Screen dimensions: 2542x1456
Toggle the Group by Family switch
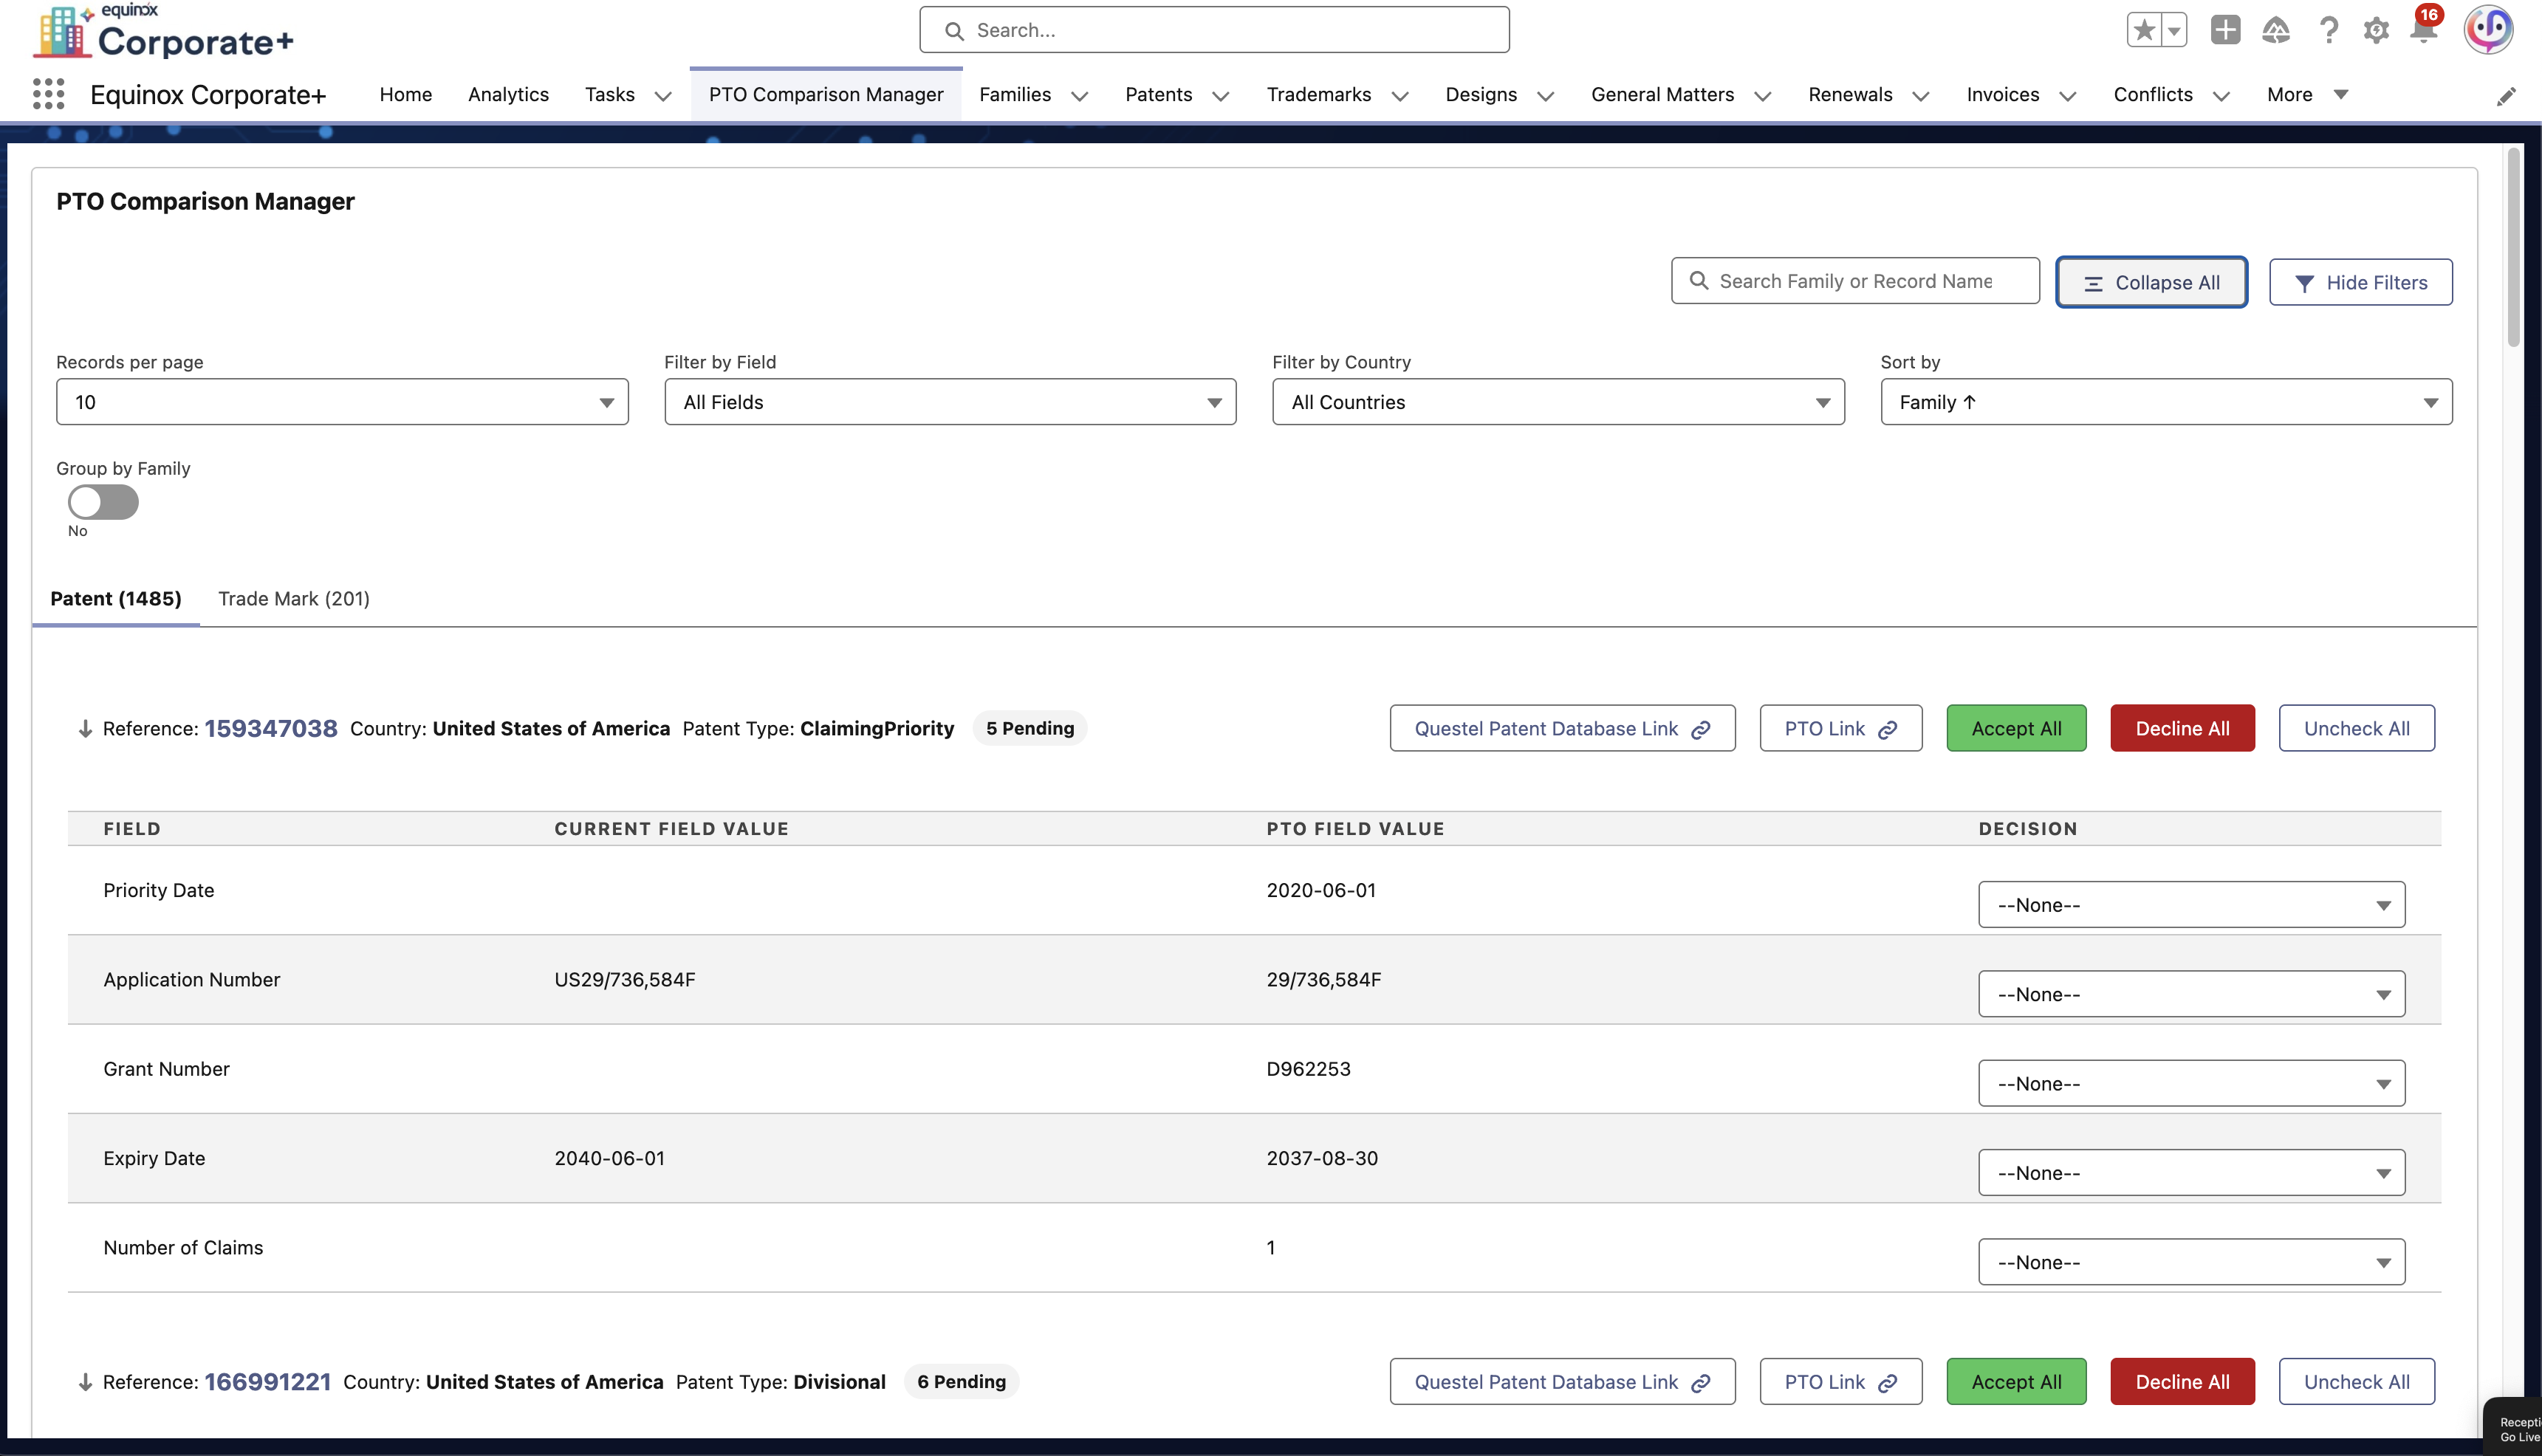[103, 502]
